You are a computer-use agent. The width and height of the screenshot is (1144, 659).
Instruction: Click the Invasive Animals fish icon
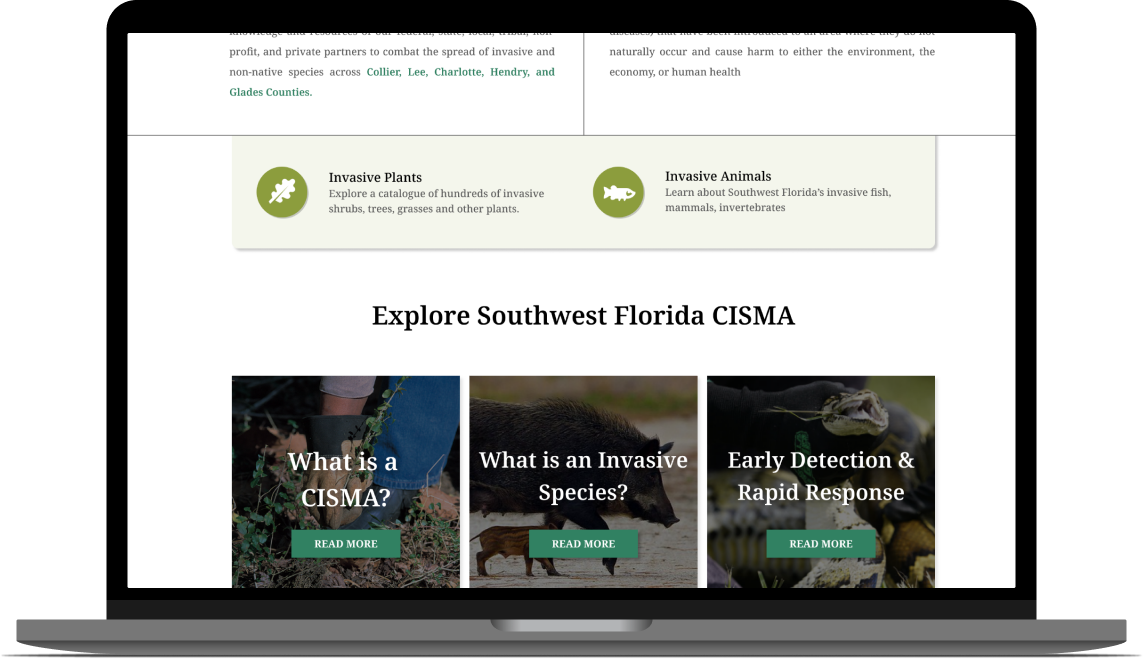[x=618, y=191]
